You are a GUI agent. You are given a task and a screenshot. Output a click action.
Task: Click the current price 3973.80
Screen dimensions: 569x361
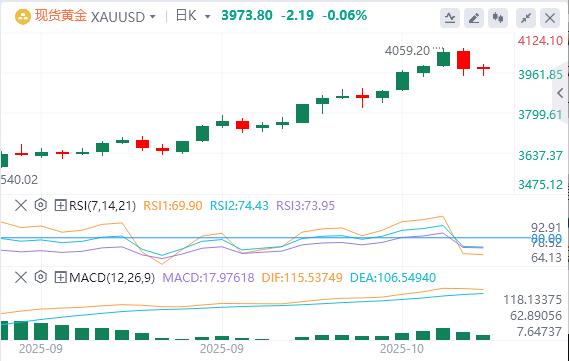coord(247,16)
